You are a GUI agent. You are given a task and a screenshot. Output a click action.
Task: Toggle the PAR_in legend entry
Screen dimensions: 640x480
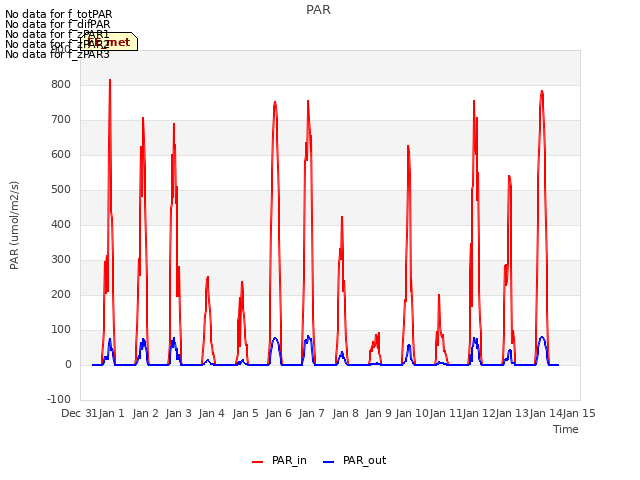pyautogui.click(x=279, y=461)
